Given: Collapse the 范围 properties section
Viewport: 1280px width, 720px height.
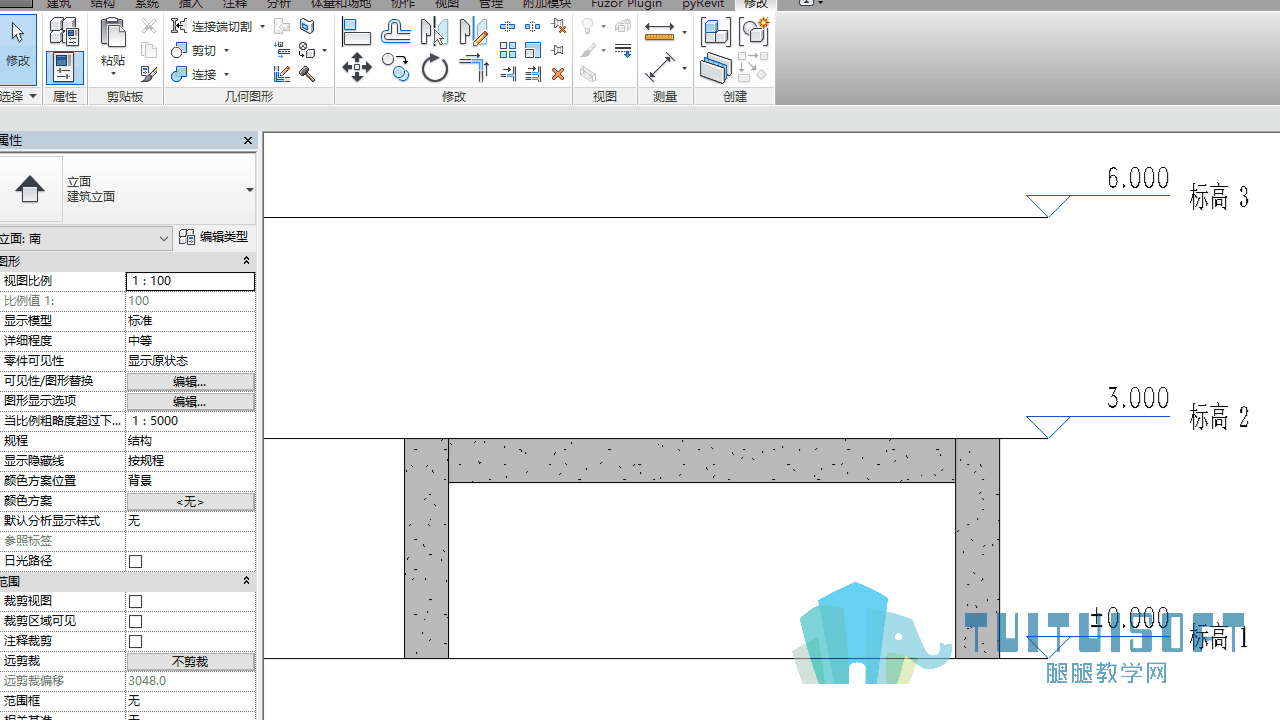Looking at the screenshot, I should (x=247, y=581).
